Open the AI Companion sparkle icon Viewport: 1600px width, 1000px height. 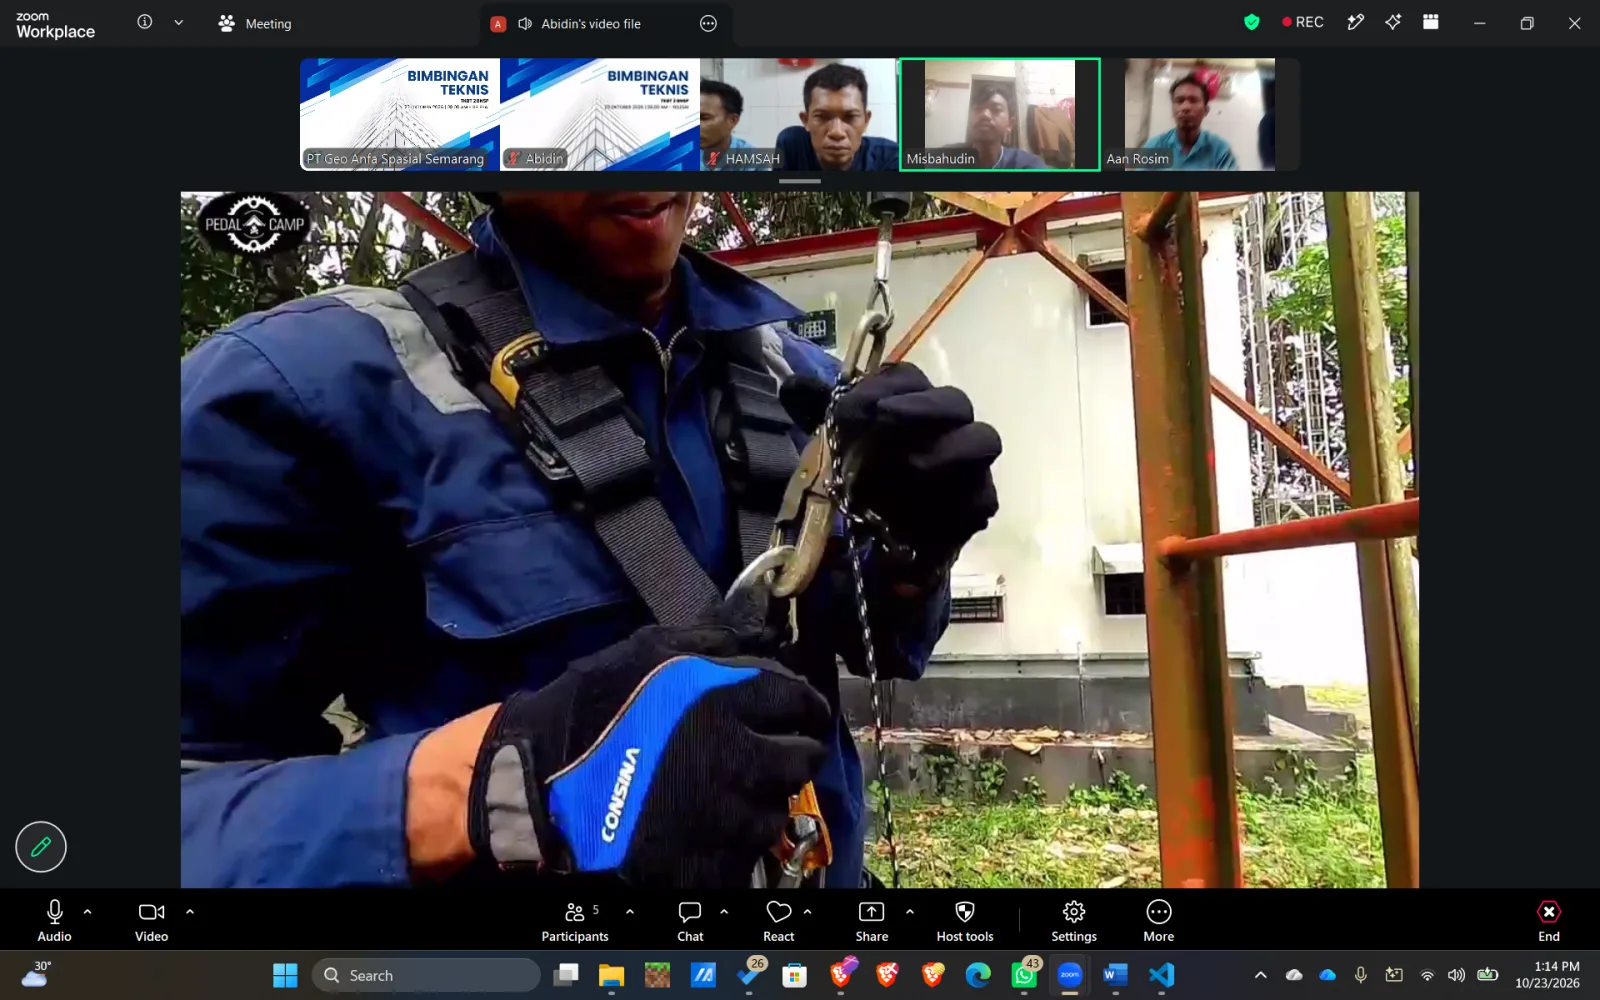[1393, 22]
